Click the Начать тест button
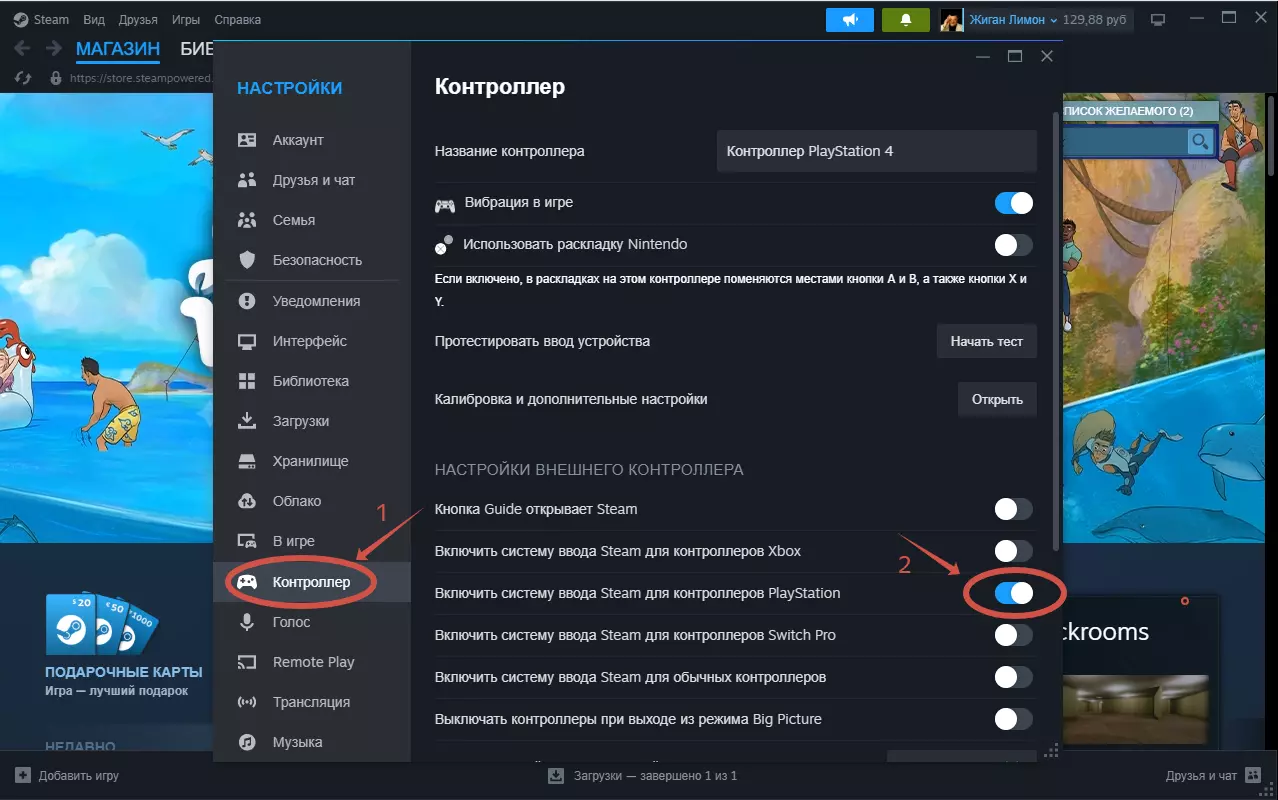Screen dimensions: 1278x800 pos(987,341)
